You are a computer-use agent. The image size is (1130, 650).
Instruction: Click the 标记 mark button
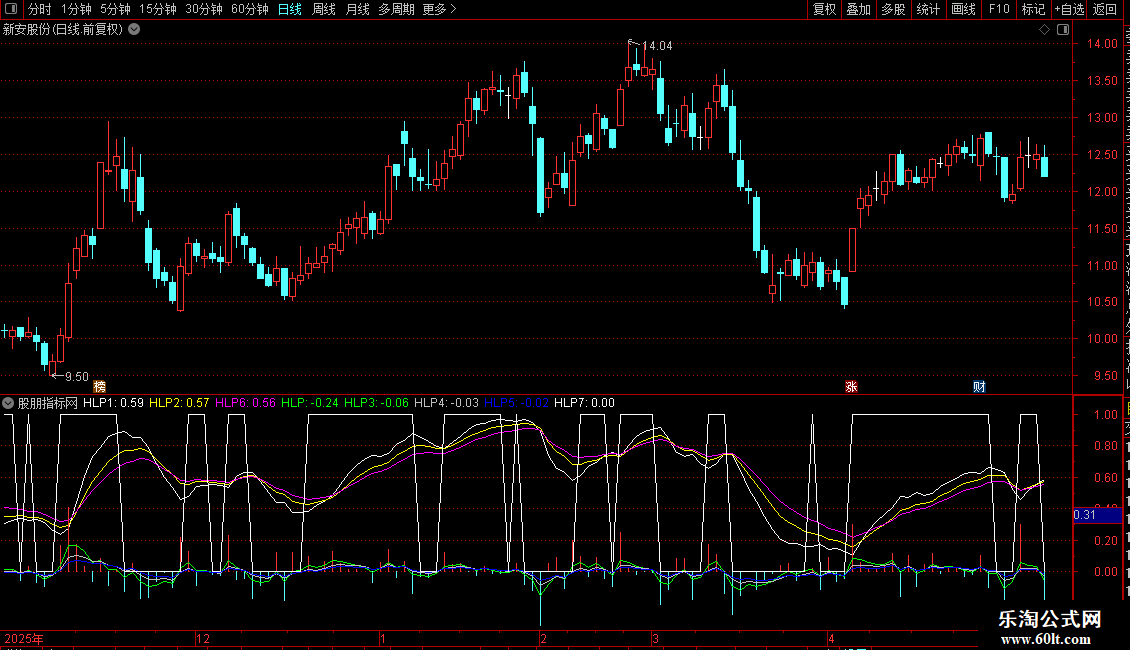(1033, 9)
